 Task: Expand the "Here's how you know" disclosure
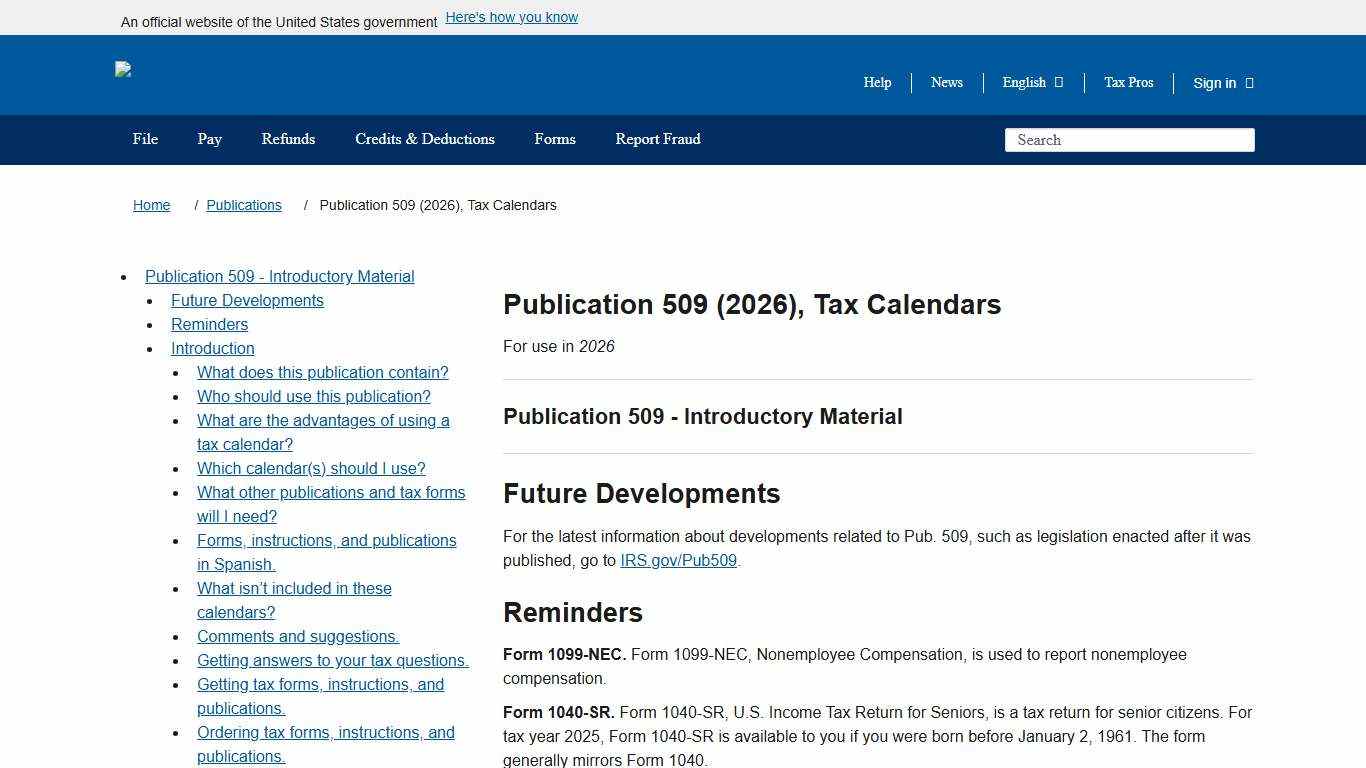pyautogui.click(x=511, y=17)
